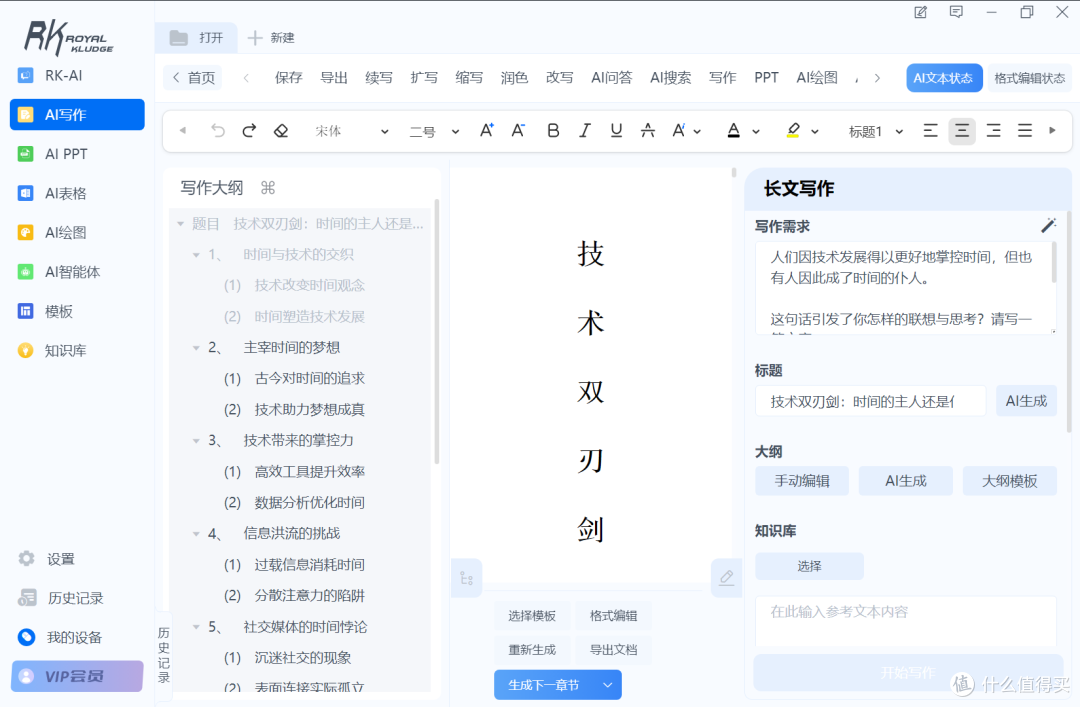This screenshot has height=707, width=1080.
Task: Click yellow highlighter color swatch
Action: click(x=793, y=130)
